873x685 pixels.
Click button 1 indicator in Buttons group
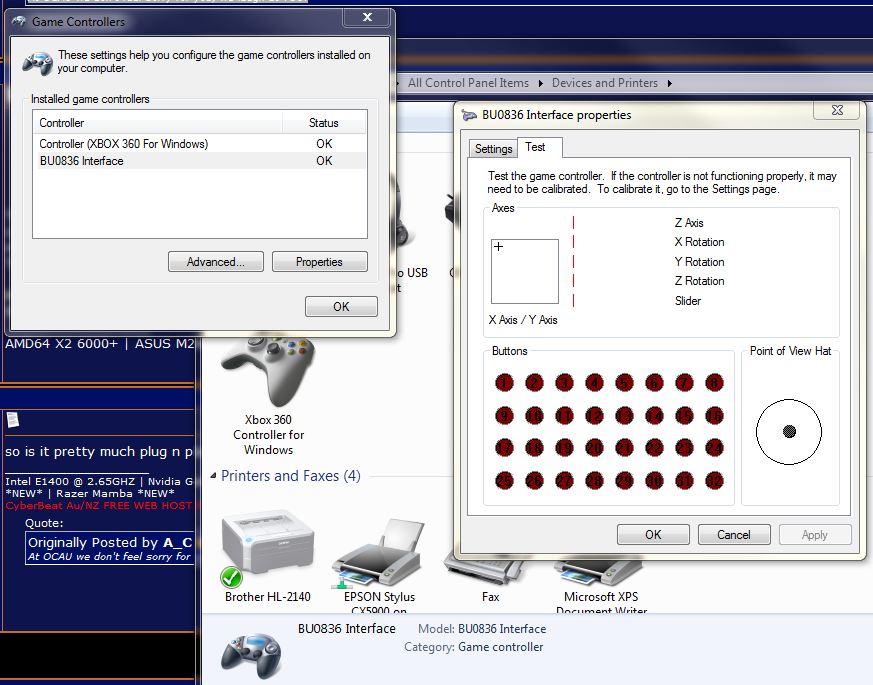tap(504, 383)
